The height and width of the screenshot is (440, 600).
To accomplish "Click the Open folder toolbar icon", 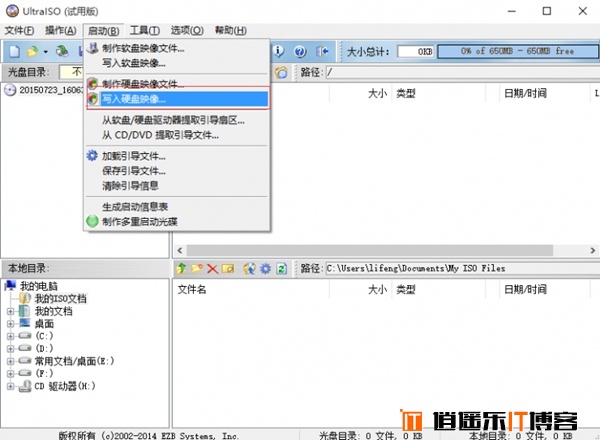I will 33,51.
